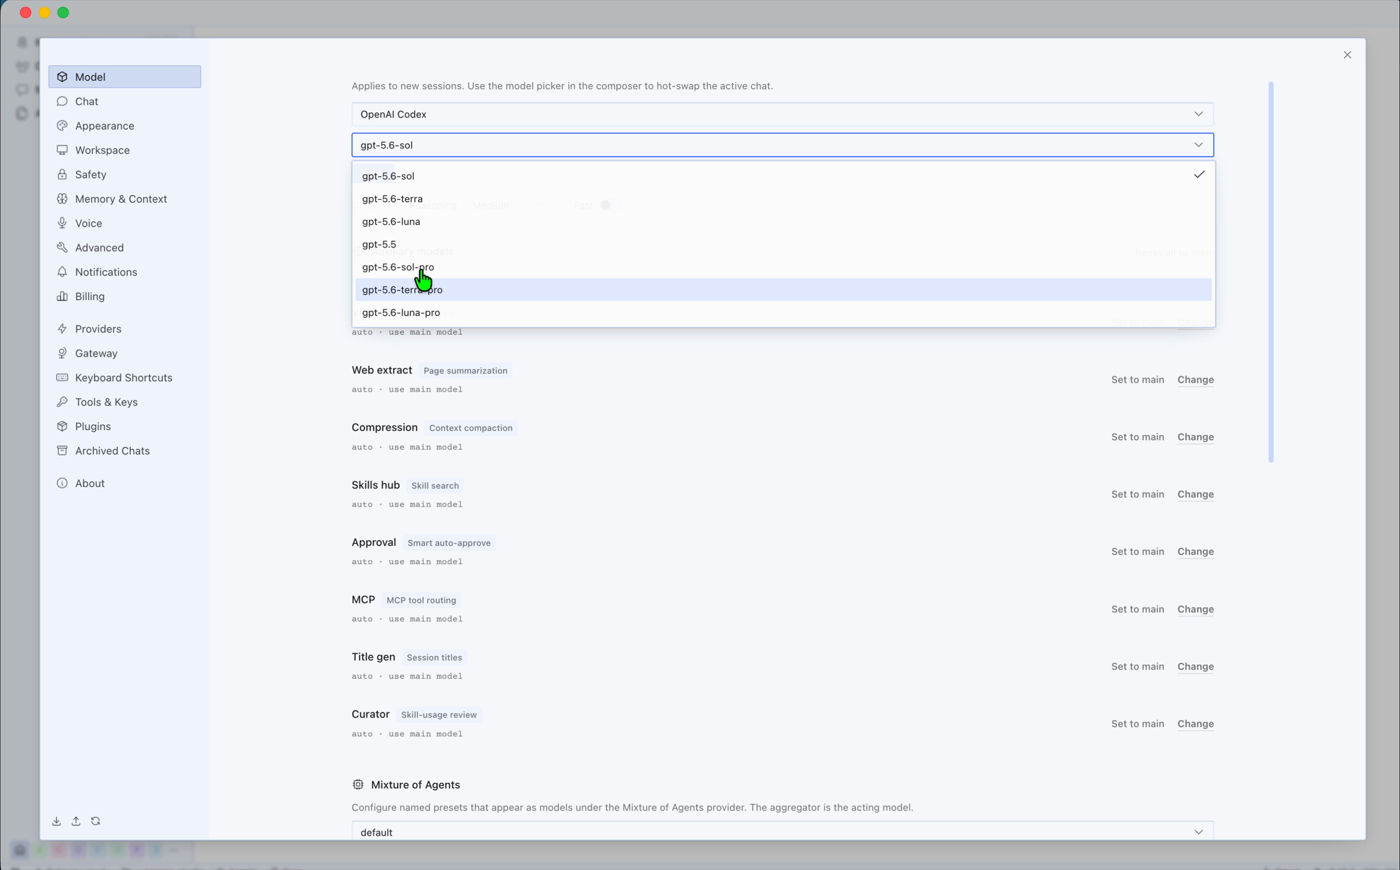1400x870 pixels.
Task: Click the microphone icon for Voice
Action: 62,223
